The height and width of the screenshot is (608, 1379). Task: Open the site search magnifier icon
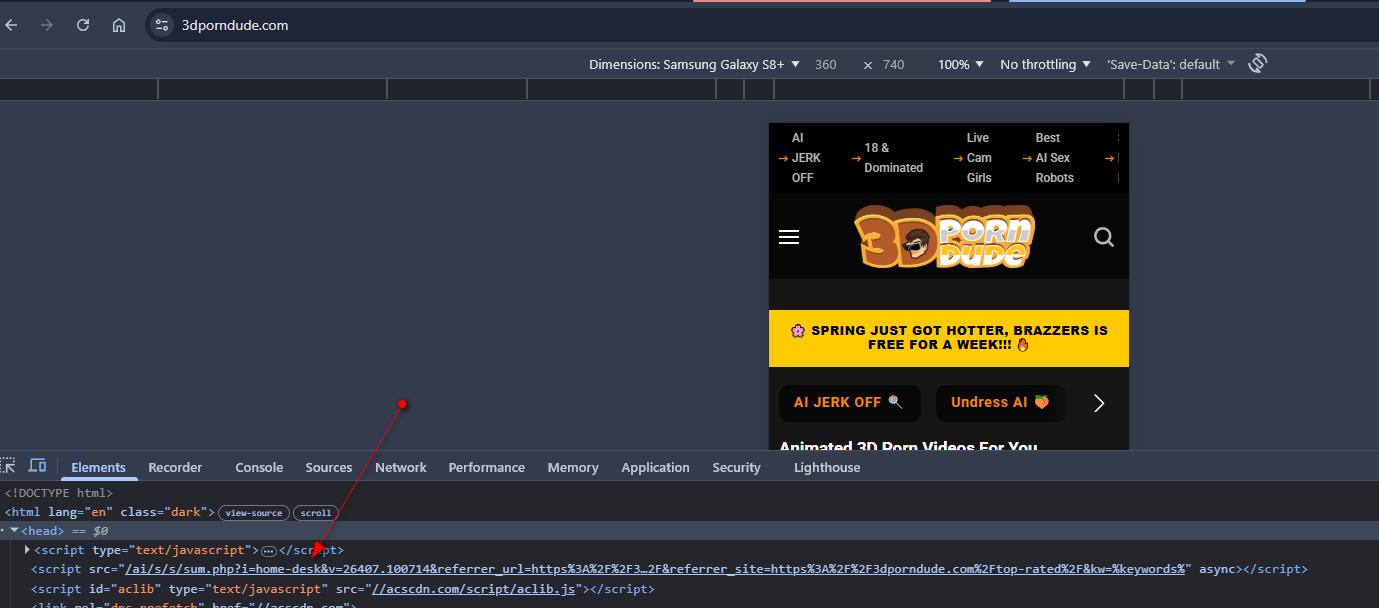[x=1104, y=237]
